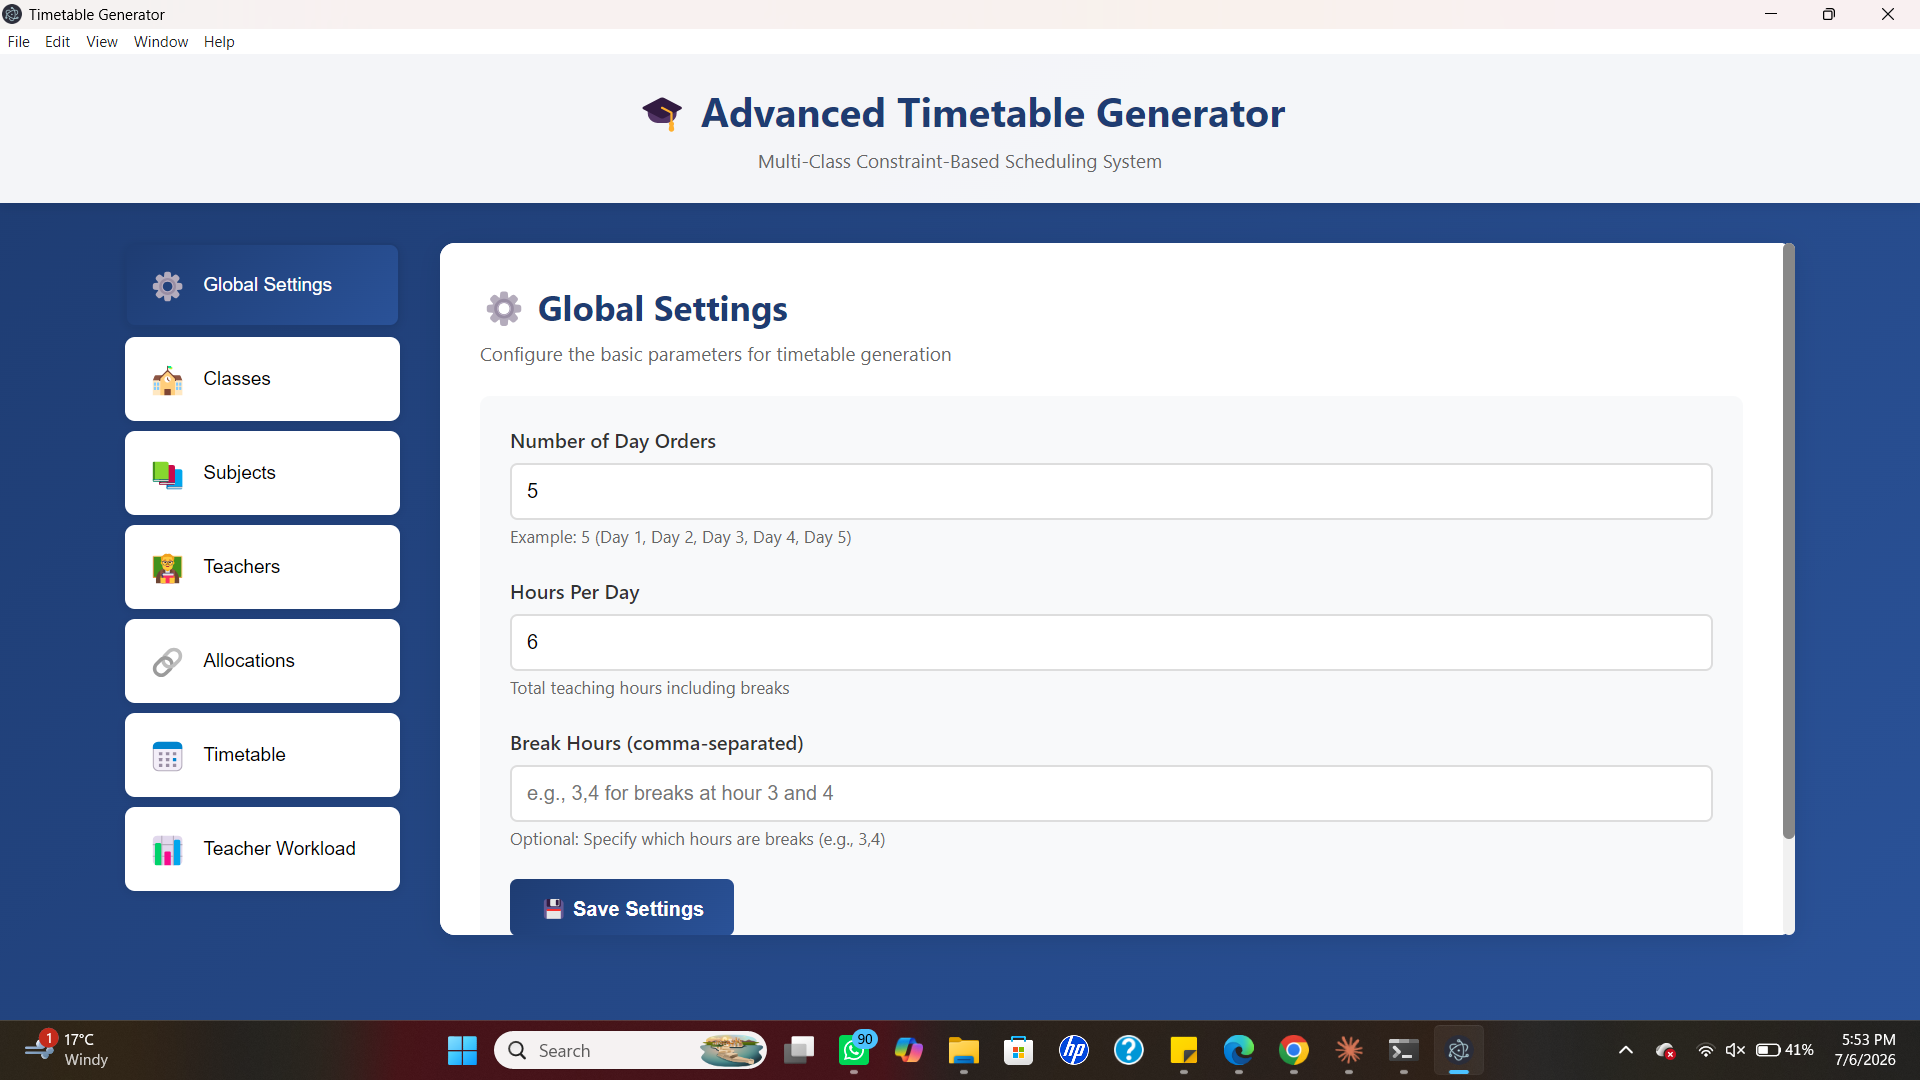Focus the Break Hours input field
Screen dimensions: 1920x1080
click(1111, 793)
